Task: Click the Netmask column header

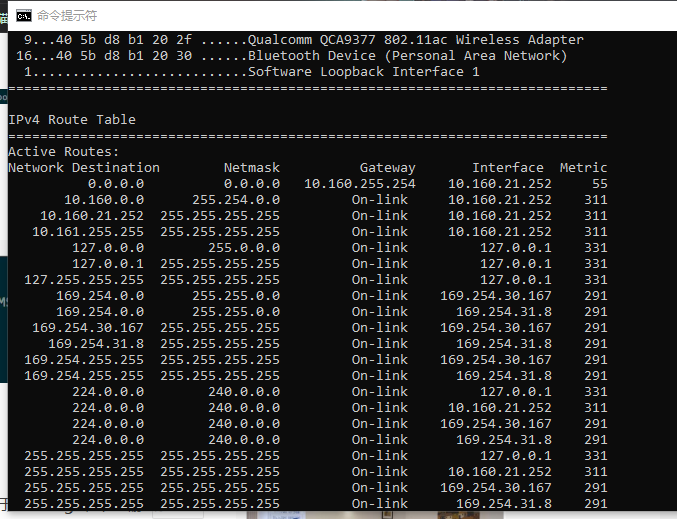Action: tap(252, 168)
